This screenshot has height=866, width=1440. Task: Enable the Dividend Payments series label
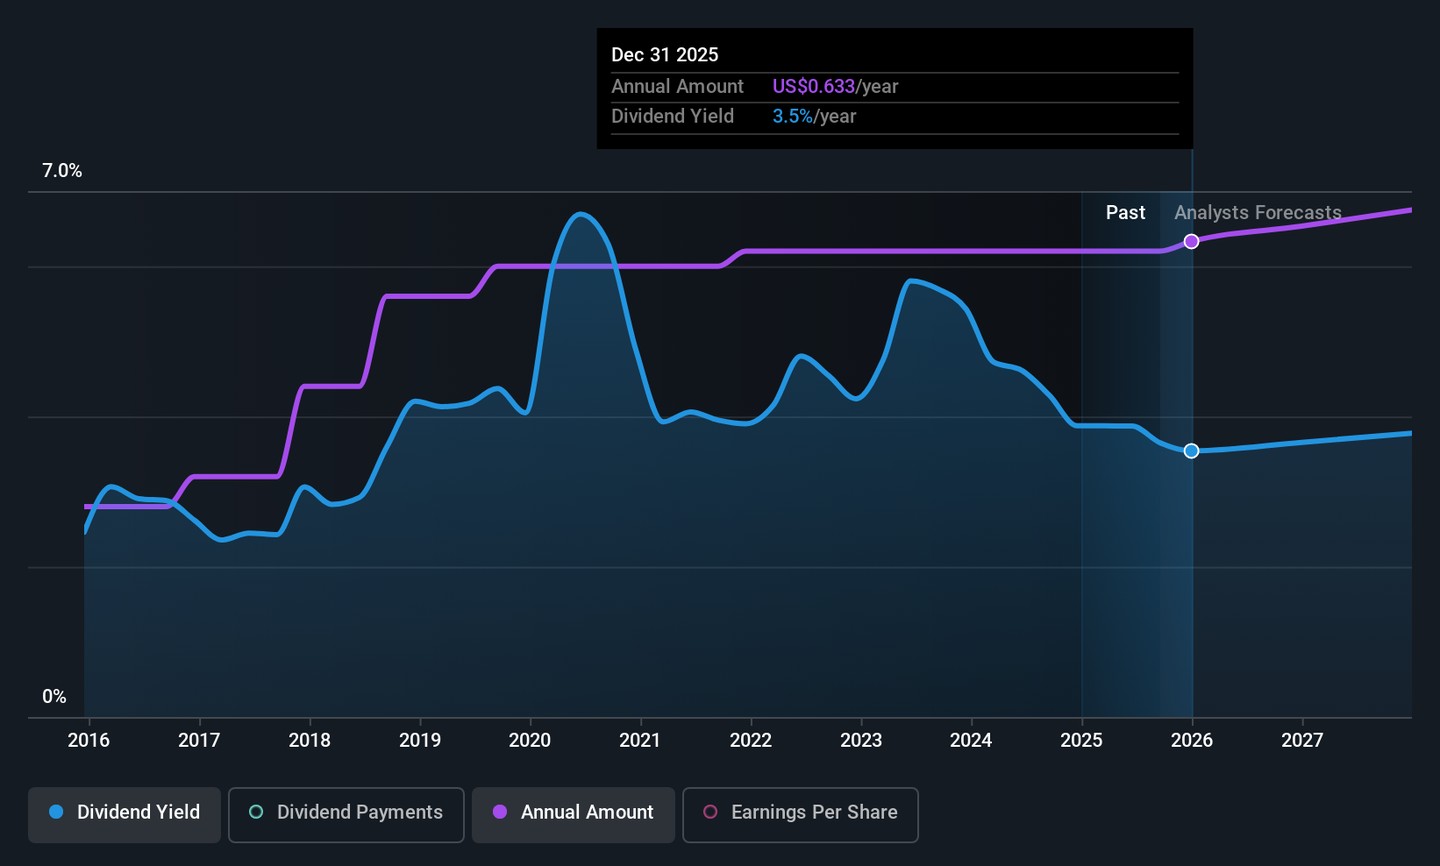coord(359,812)
